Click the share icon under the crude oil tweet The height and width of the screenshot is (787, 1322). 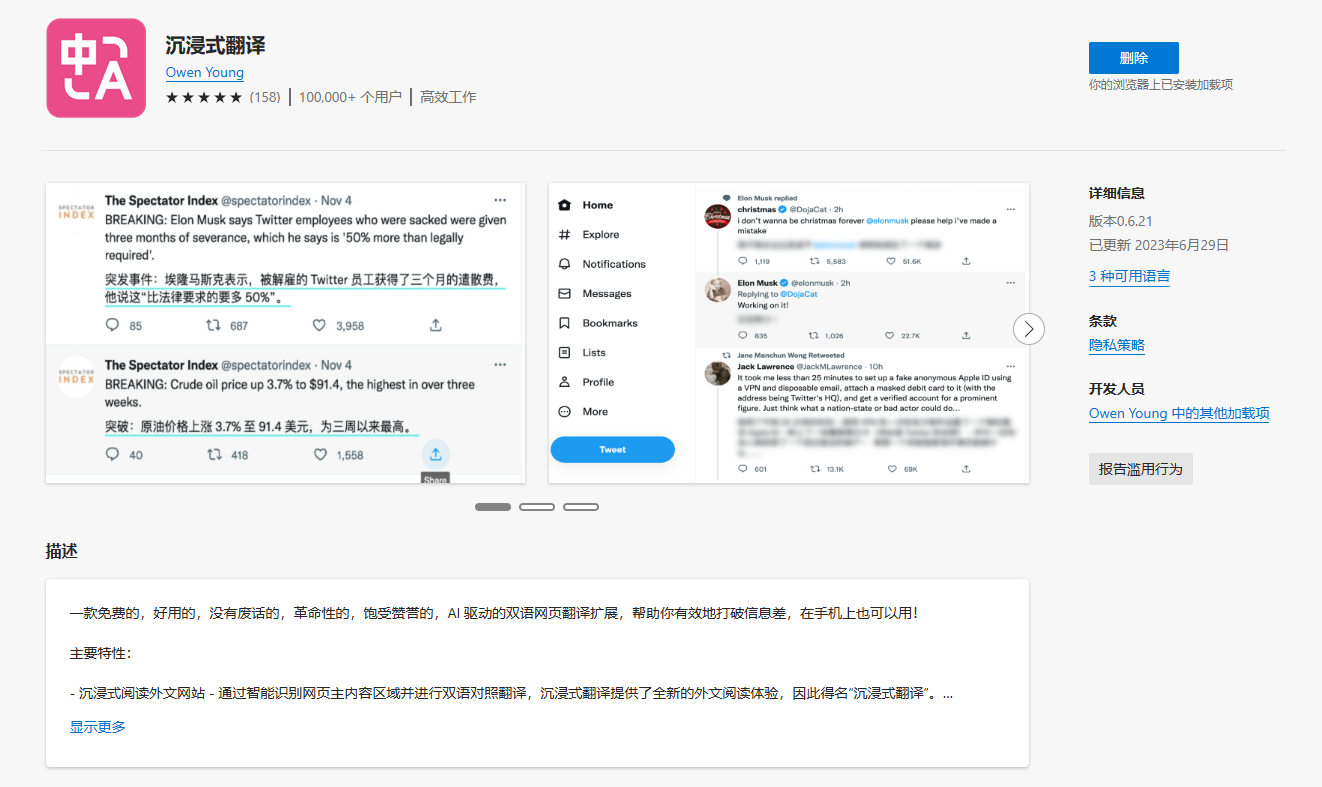point(435,453)
